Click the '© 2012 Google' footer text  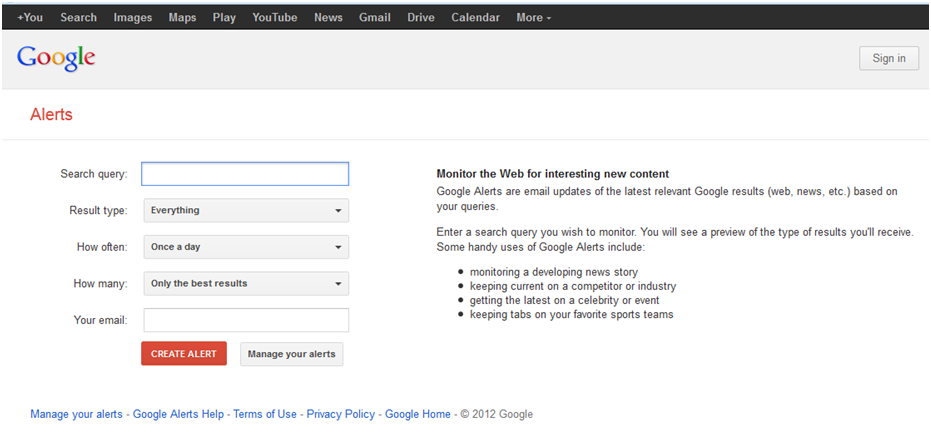coord(497,415)
